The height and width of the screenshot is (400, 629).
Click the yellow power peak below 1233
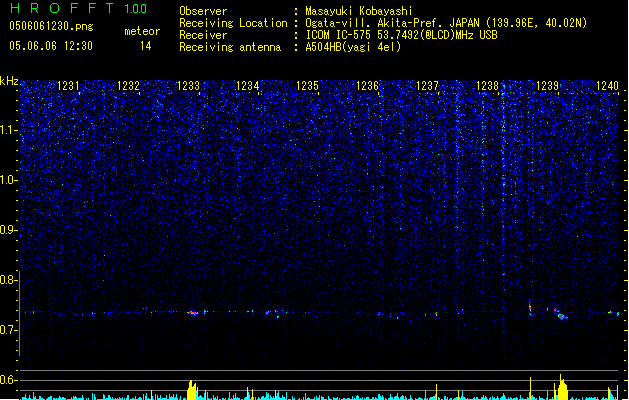[x=193, y=390]
